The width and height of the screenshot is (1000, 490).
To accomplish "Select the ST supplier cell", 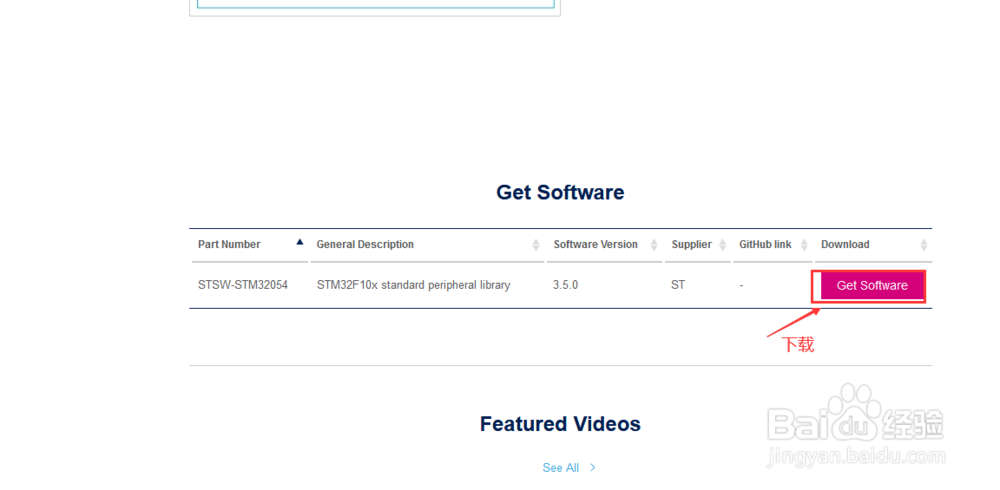I will tap(678, 285).
